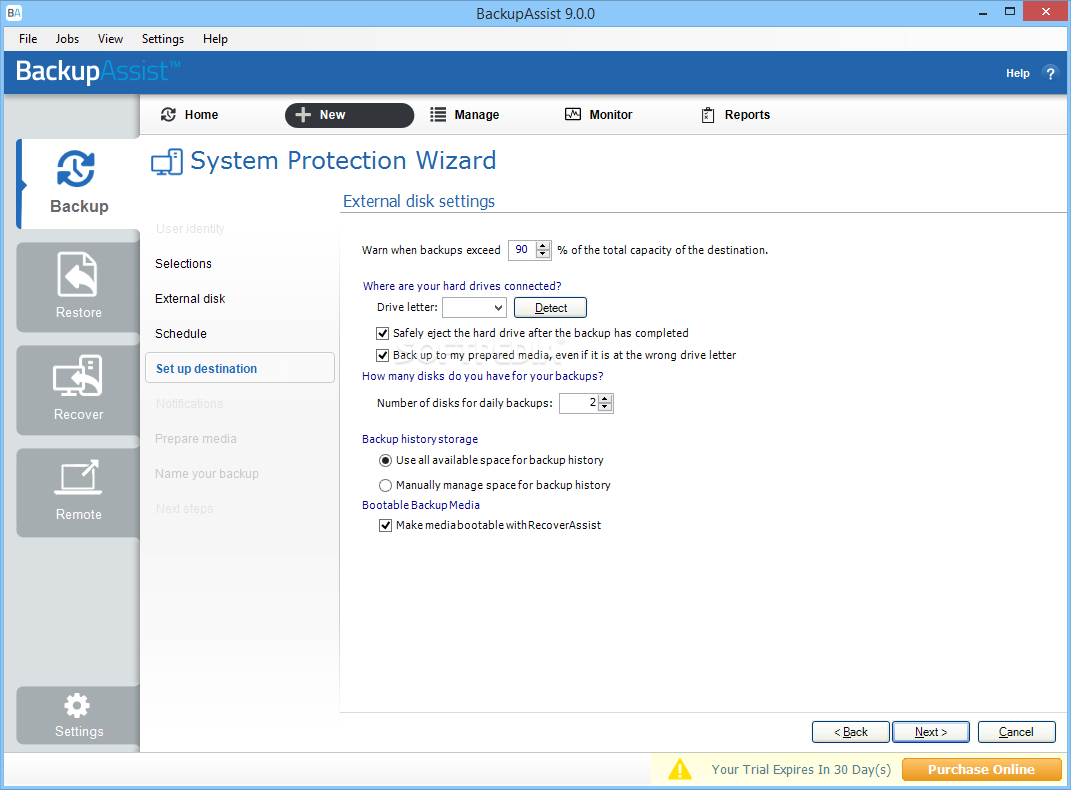Go to the Home tab

(x=189, y=115)
